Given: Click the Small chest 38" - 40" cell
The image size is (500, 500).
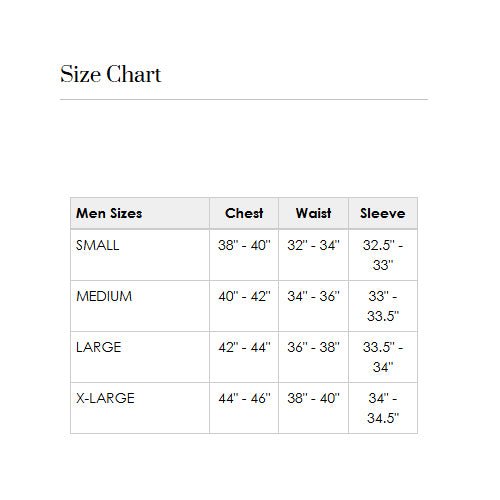Looking at the screenshot, I should (x=244, y=255).
